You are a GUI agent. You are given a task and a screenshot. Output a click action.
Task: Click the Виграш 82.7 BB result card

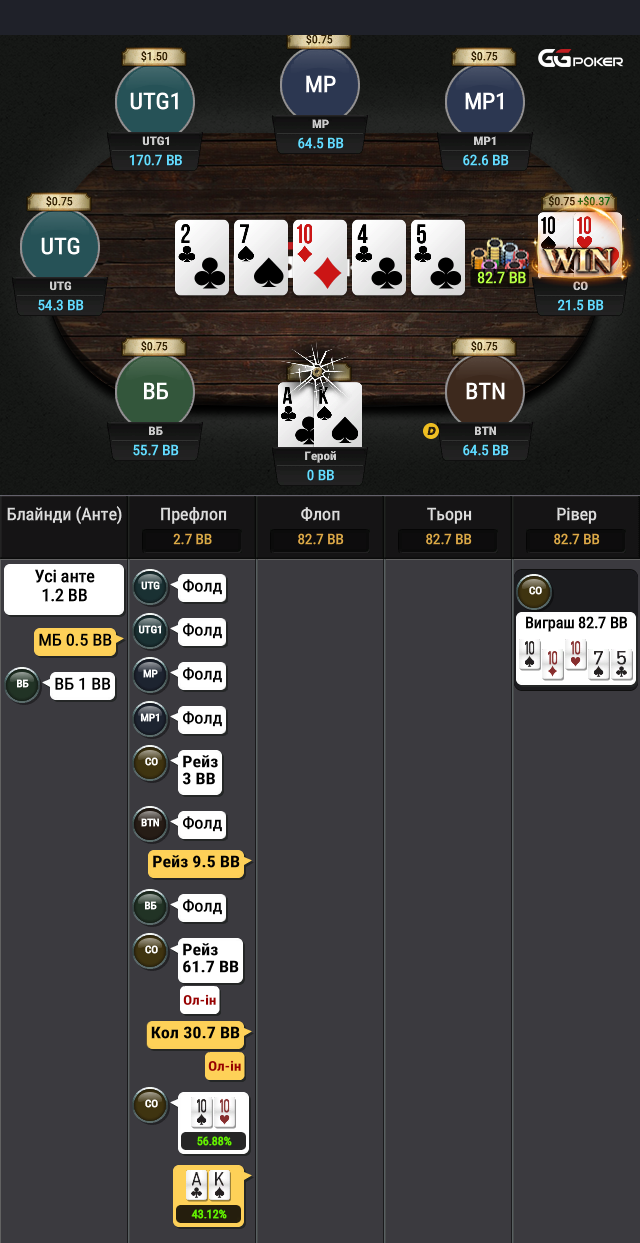tap(576, 648)
